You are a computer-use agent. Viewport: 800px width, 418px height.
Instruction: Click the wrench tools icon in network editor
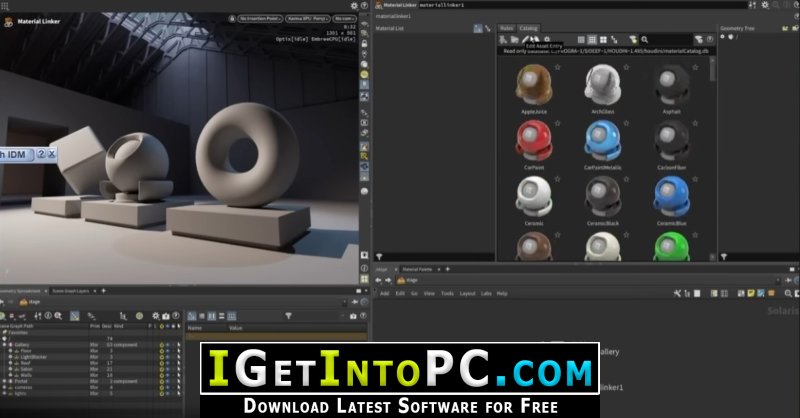(x=677, y=293)
